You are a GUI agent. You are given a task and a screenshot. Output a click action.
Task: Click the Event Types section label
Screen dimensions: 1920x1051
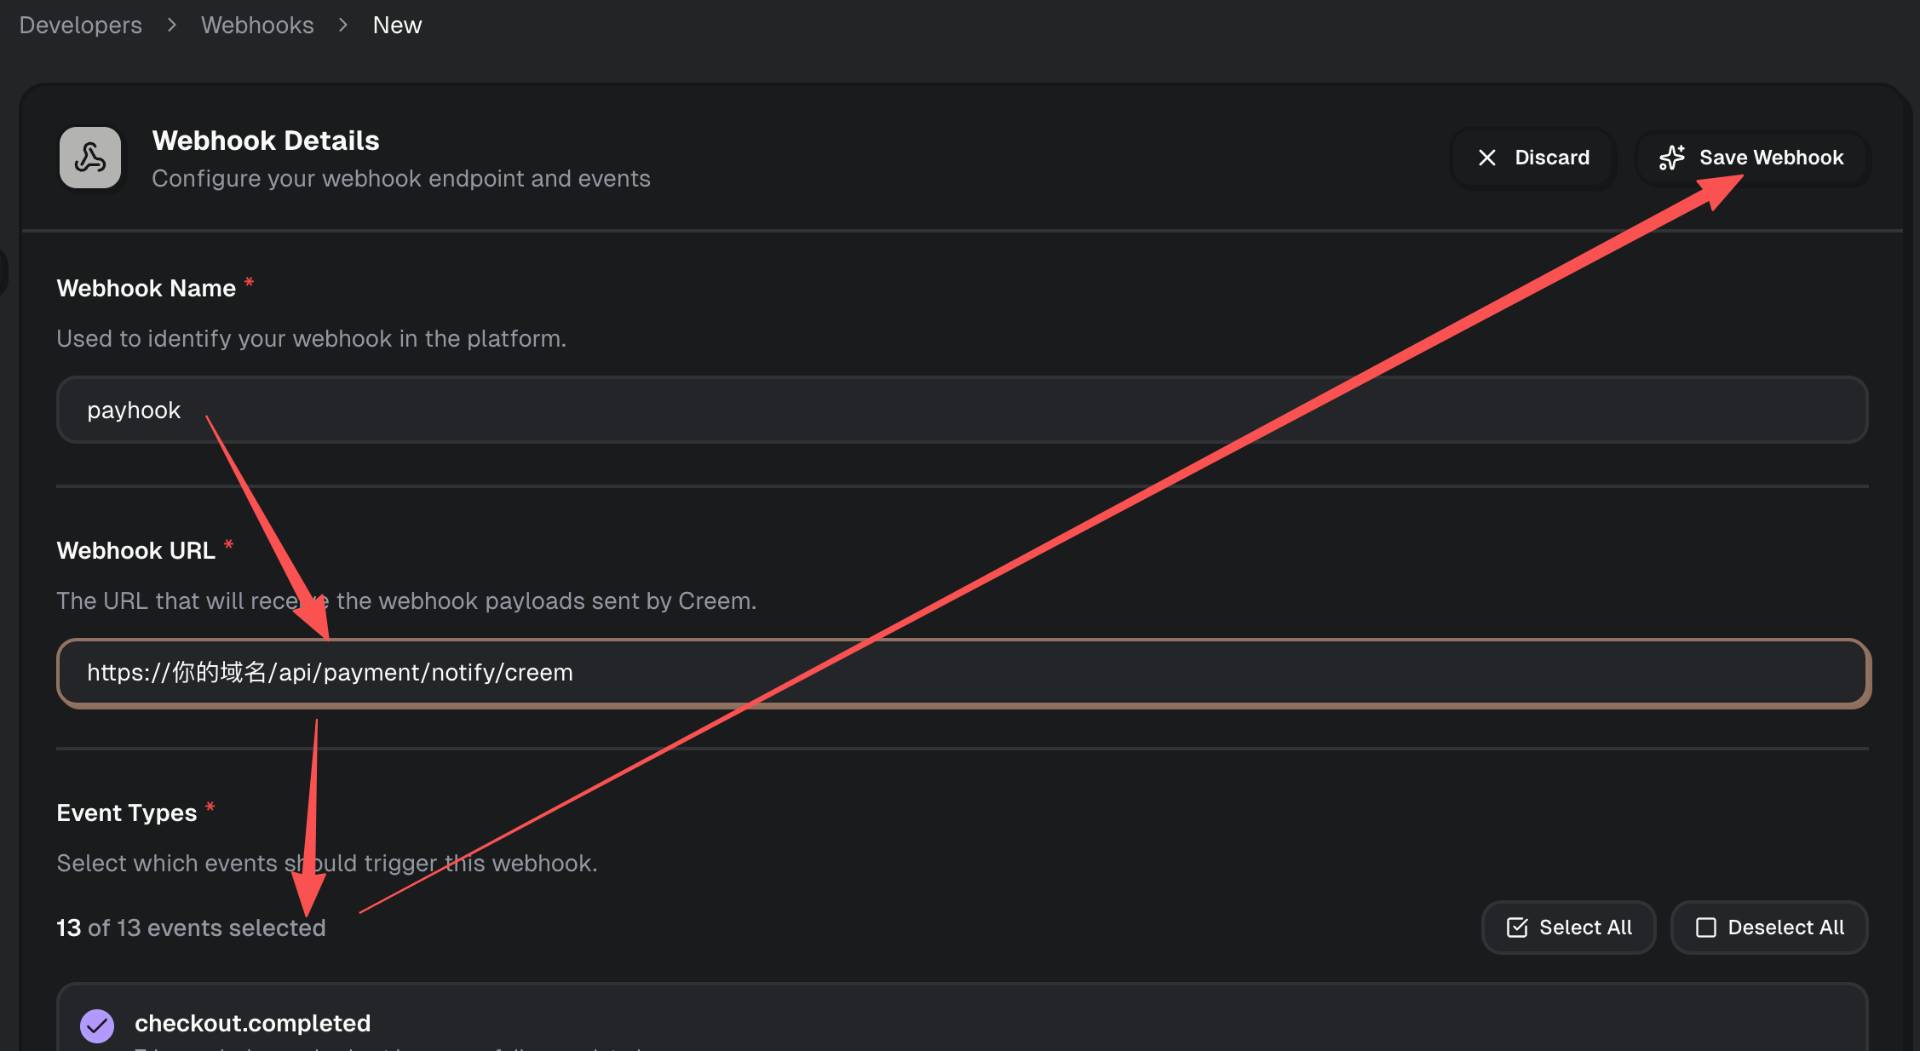(x=126, y=813)
